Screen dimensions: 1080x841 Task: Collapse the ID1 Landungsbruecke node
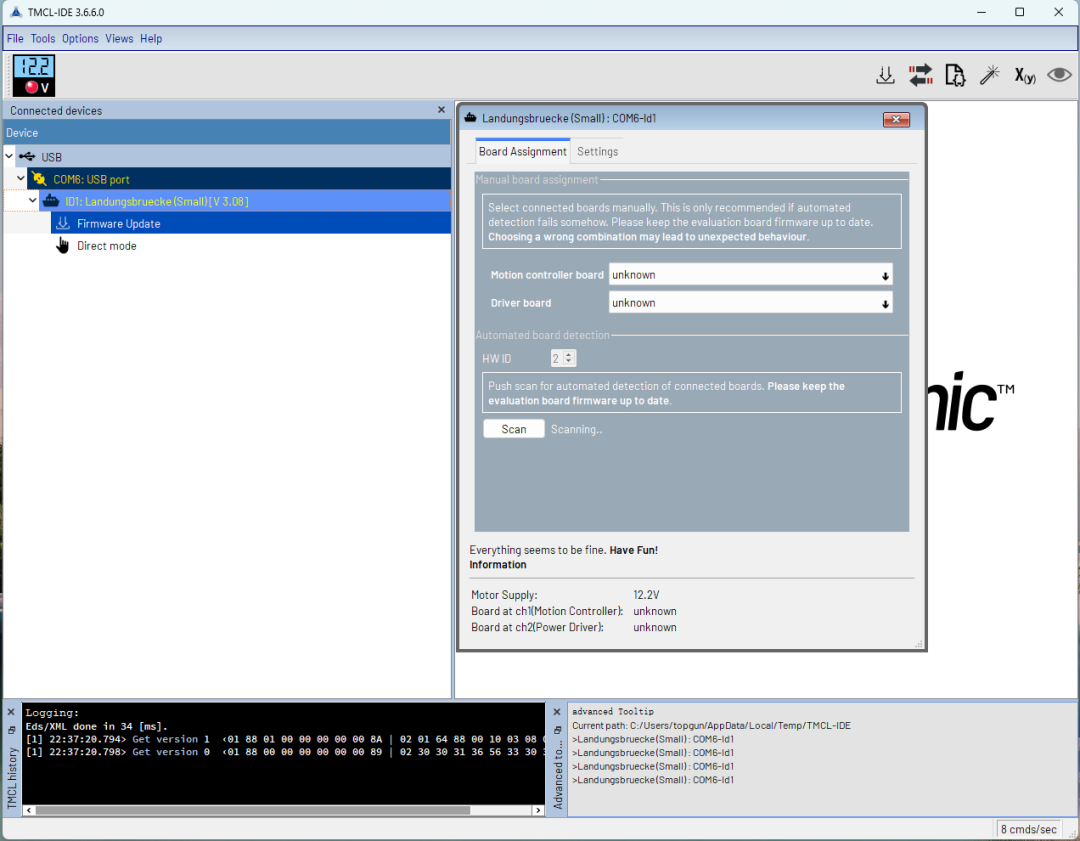pyautogui.click(x=32, y=200)
